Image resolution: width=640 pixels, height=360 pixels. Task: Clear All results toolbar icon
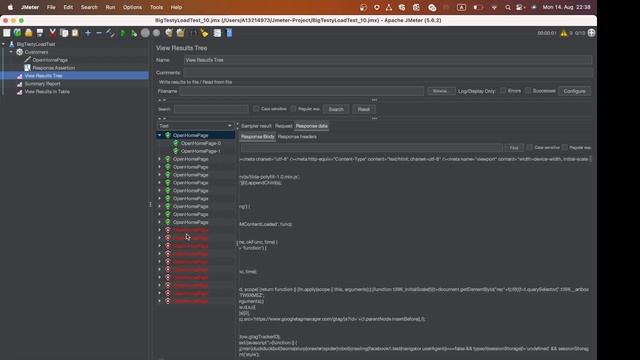(x=180, y=33)
